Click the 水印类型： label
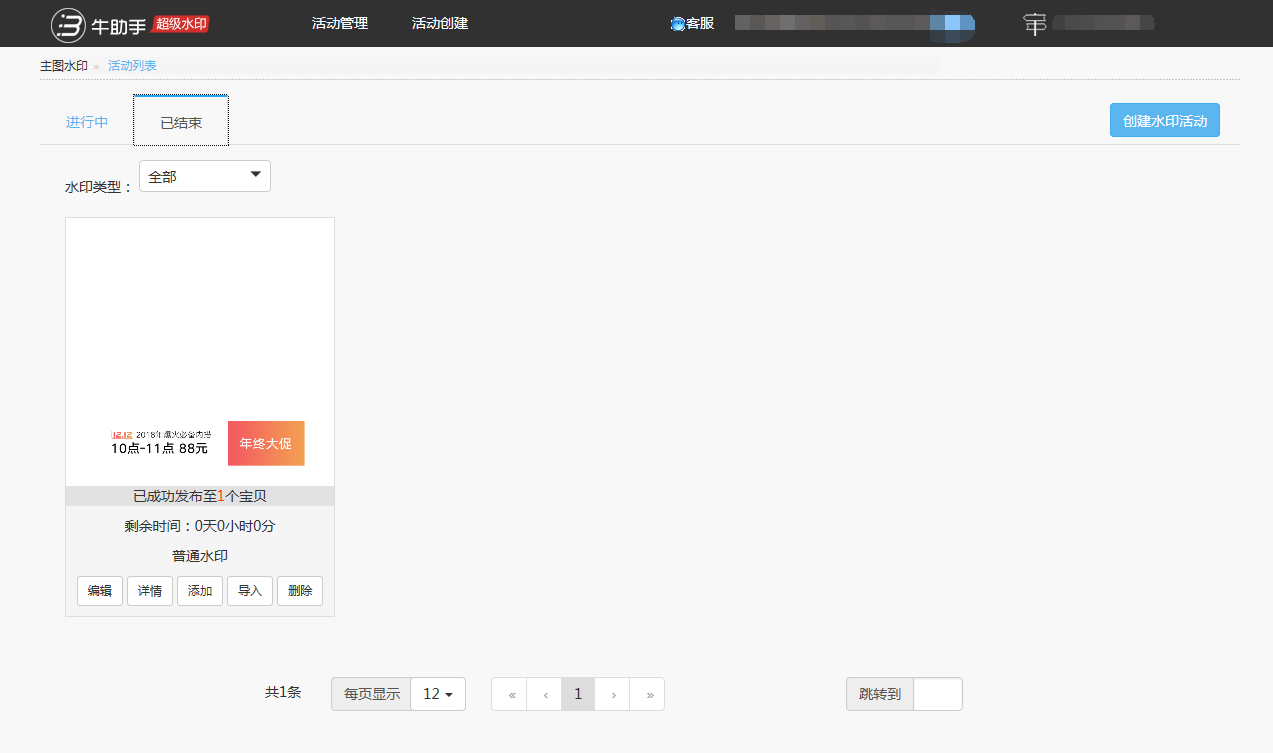 [99, 187]
